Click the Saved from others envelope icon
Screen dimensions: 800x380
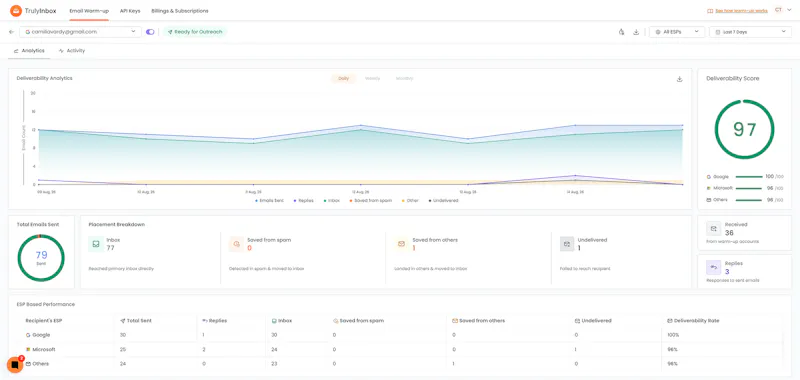pos(402,244)
